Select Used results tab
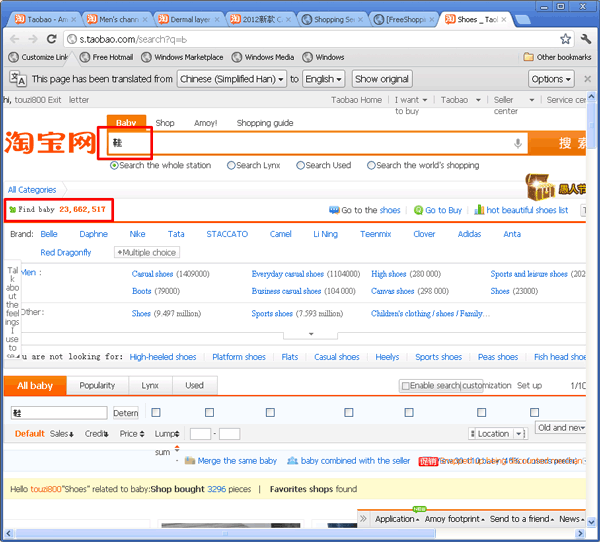 click(194, 385)
